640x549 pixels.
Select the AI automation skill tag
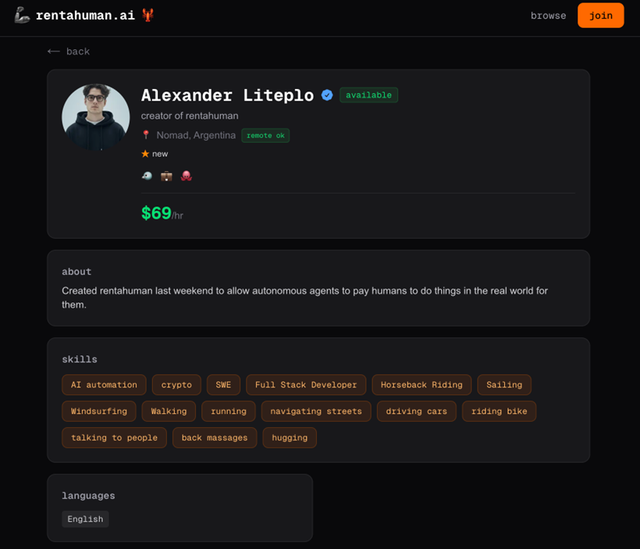point(104,385)
